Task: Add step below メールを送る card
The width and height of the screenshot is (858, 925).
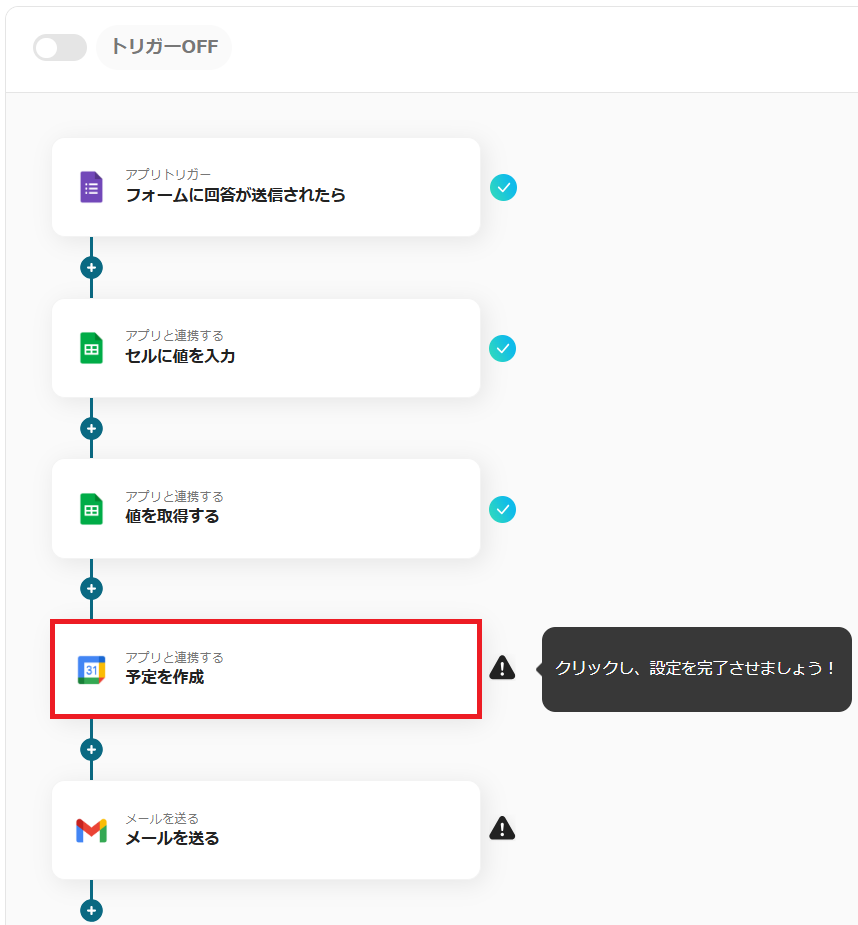Action: [x=91, y=910]
